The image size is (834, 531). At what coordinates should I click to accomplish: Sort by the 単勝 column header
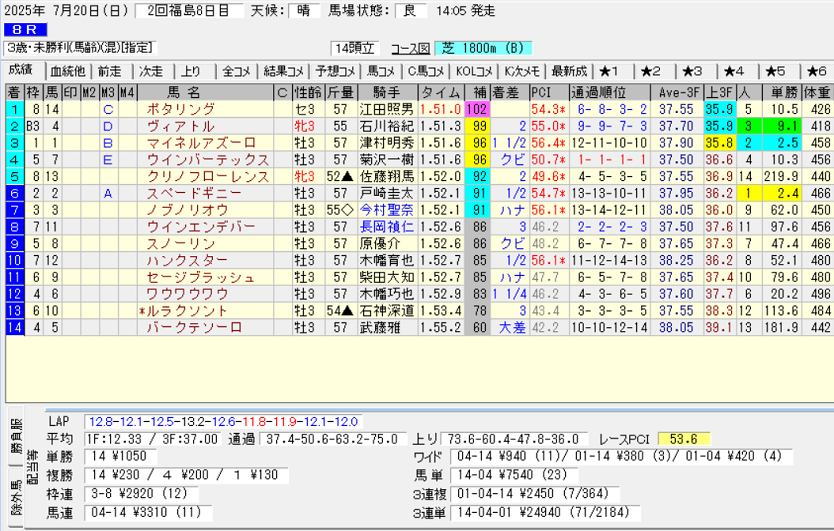click(x=781, y=92)
